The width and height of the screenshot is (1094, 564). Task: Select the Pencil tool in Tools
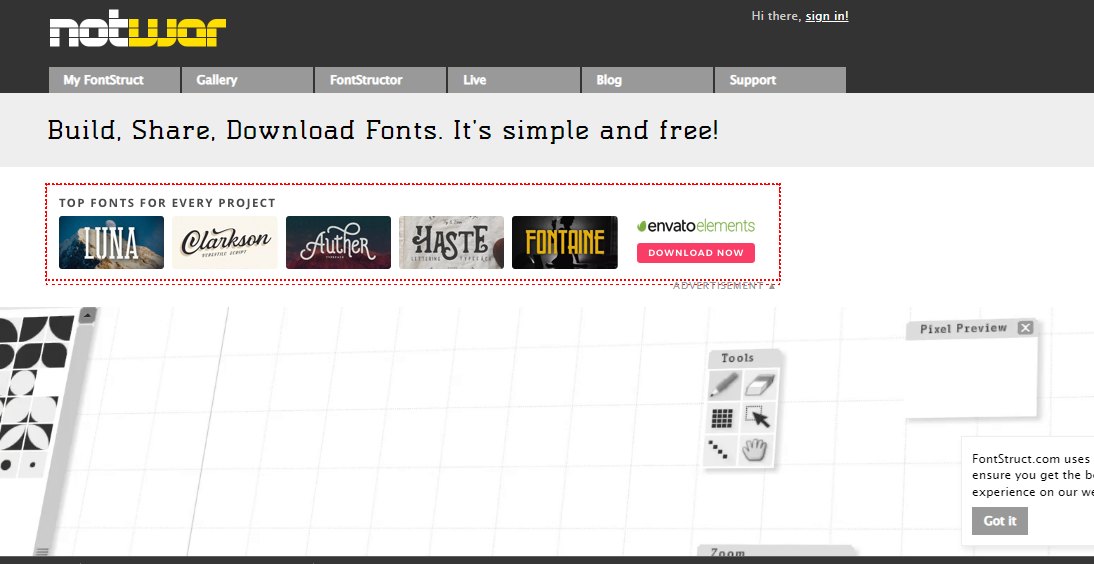[x=725, y=385]
